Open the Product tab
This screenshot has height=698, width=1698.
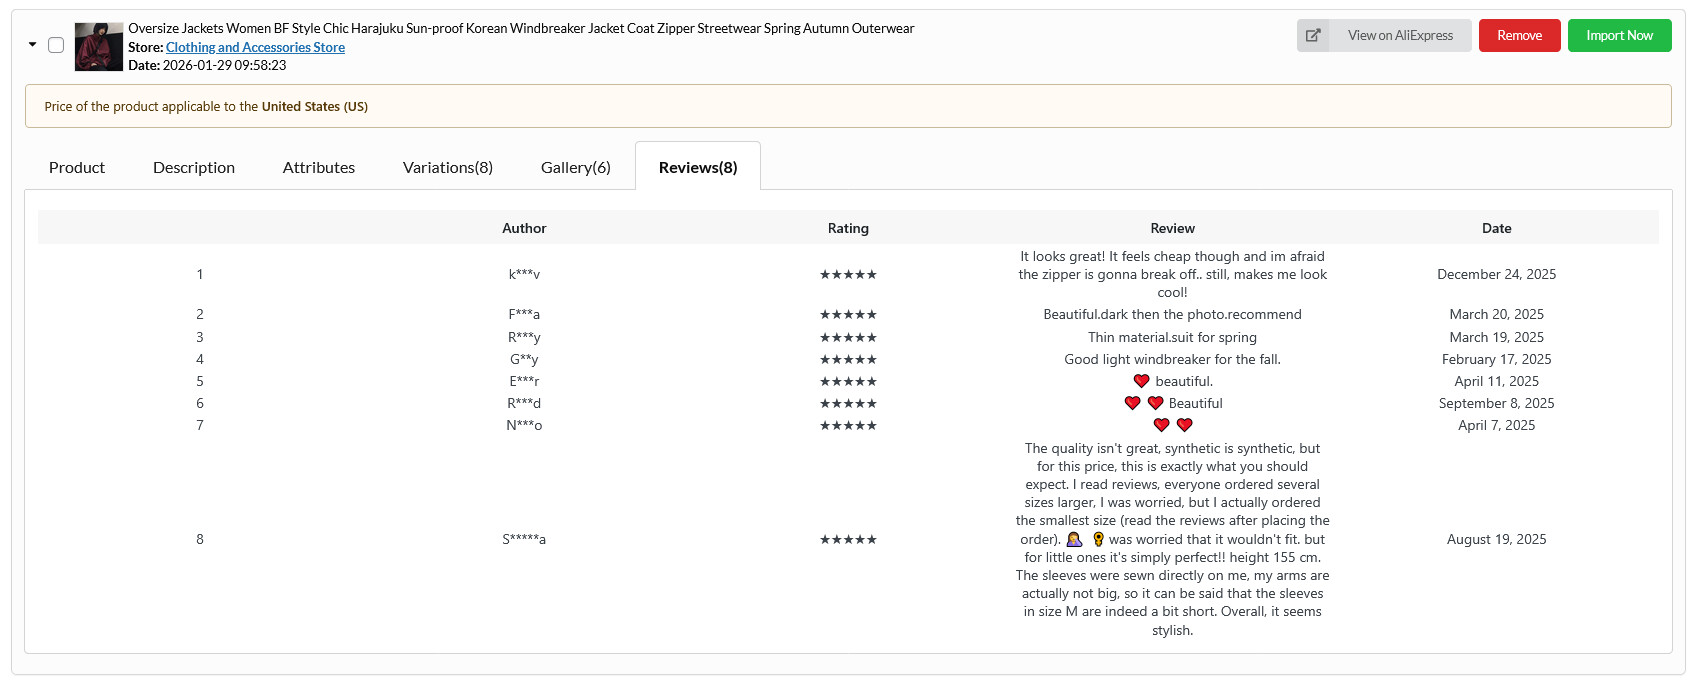click(77, 168)
